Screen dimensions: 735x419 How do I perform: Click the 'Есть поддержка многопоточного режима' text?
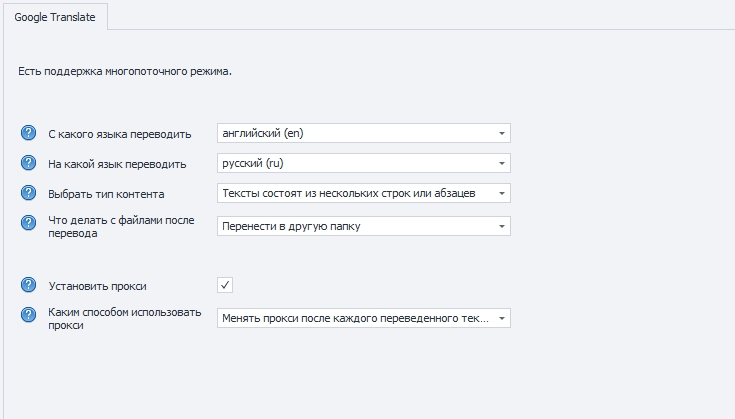click(x=125, y=71)
